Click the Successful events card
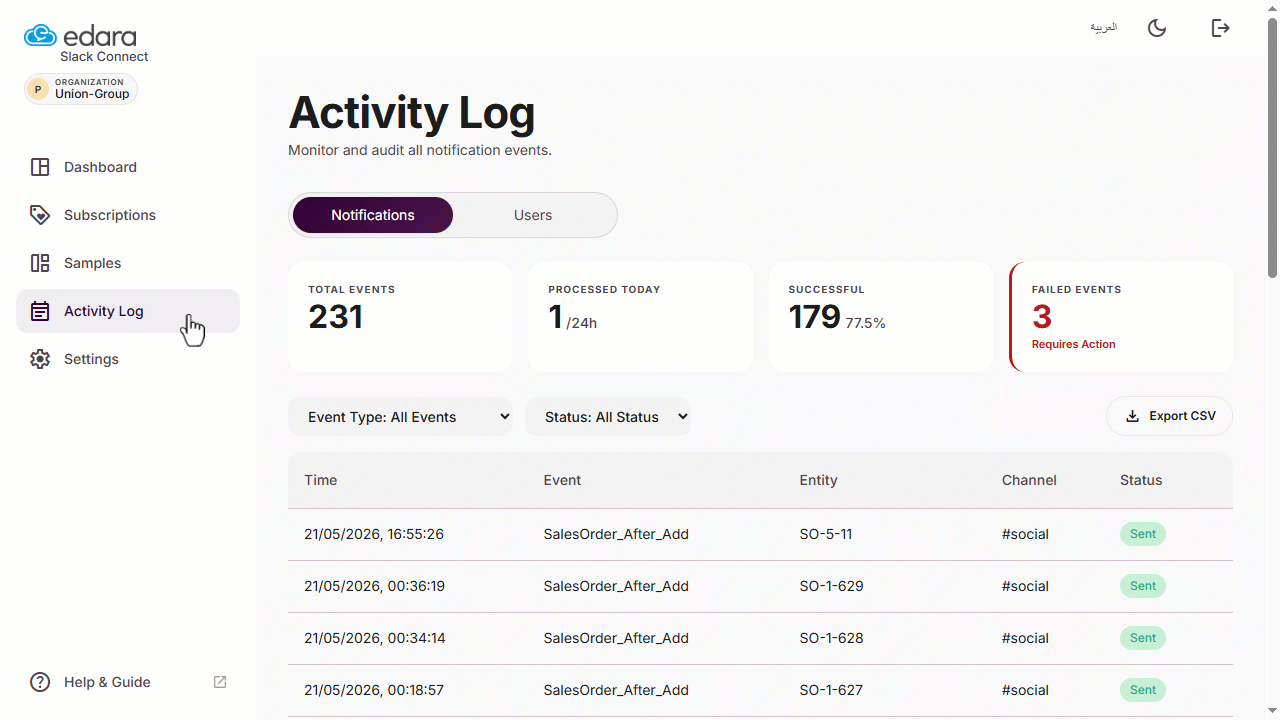Image resolution: width=1280 pixels, height=720 pixels. pos(881,317)
